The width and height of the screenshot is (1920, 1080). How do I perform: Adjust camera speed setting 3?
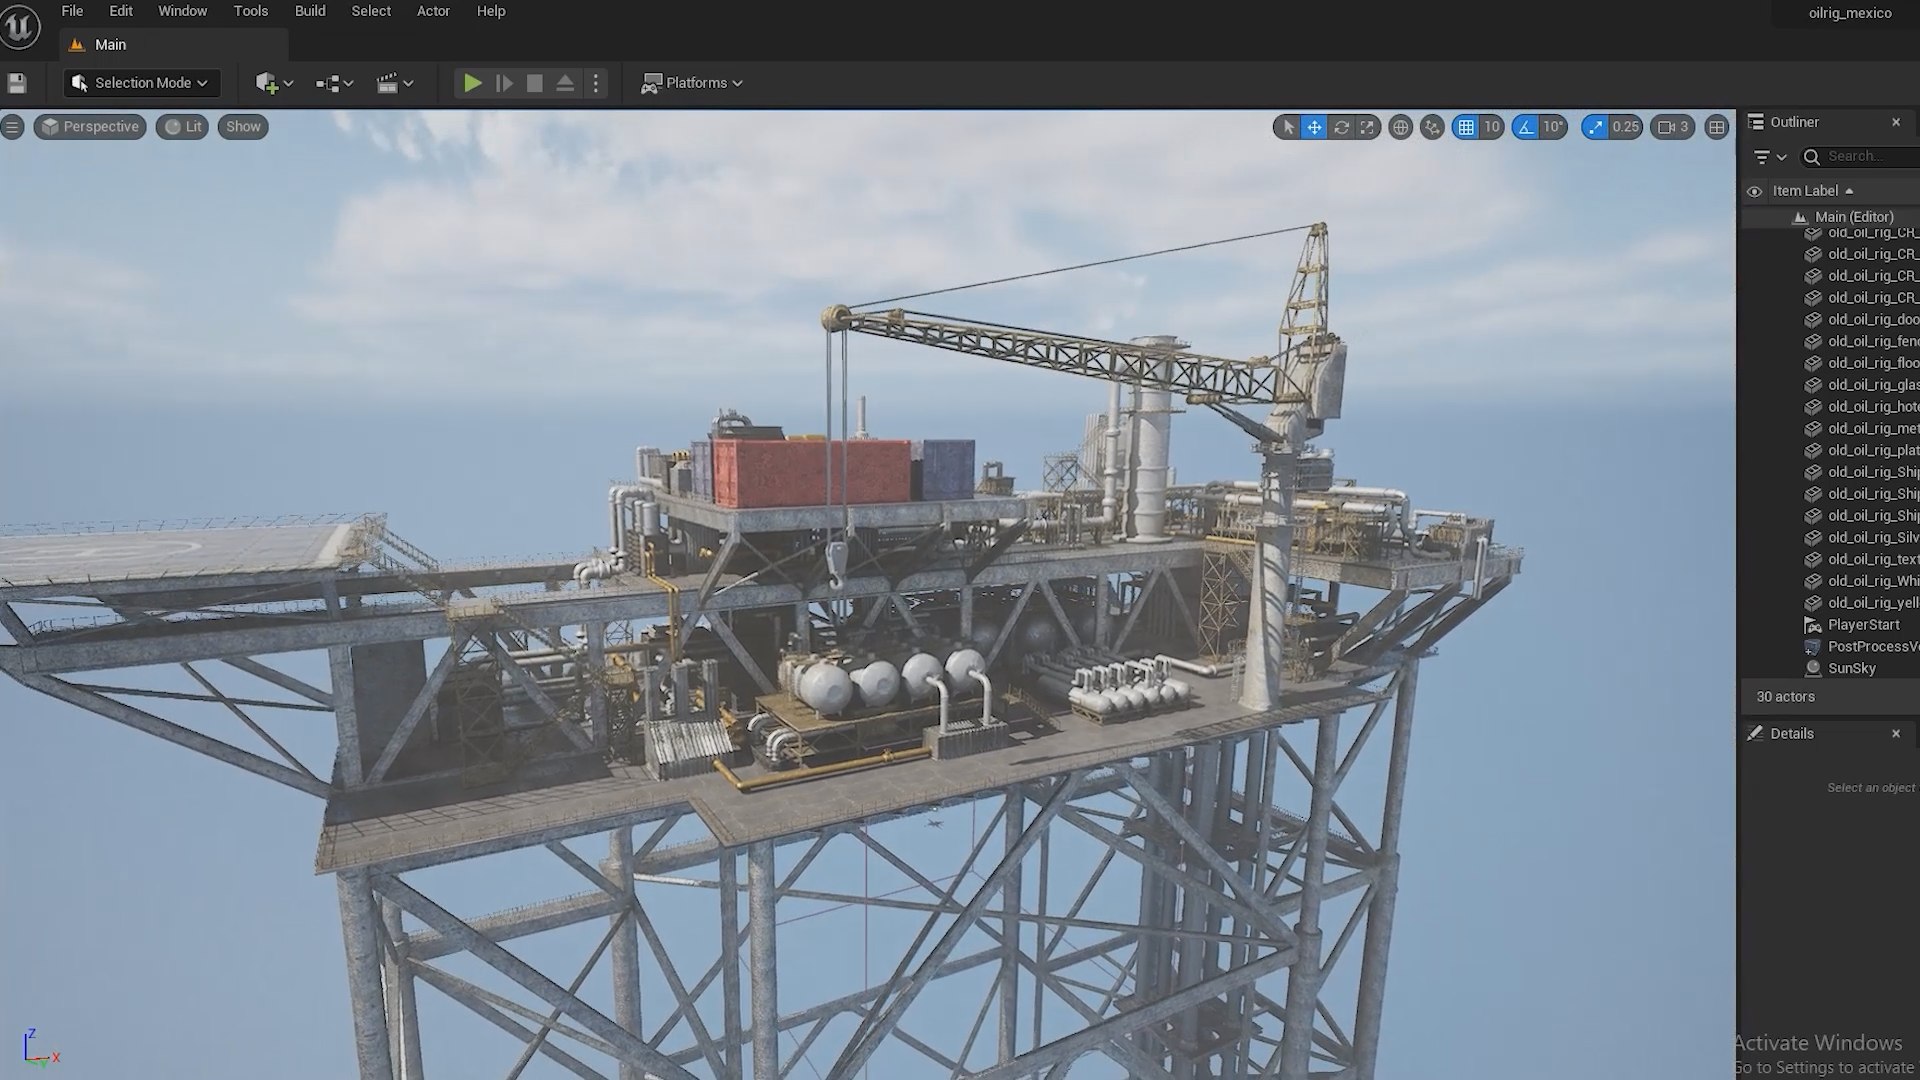[x=1673, y=127]
